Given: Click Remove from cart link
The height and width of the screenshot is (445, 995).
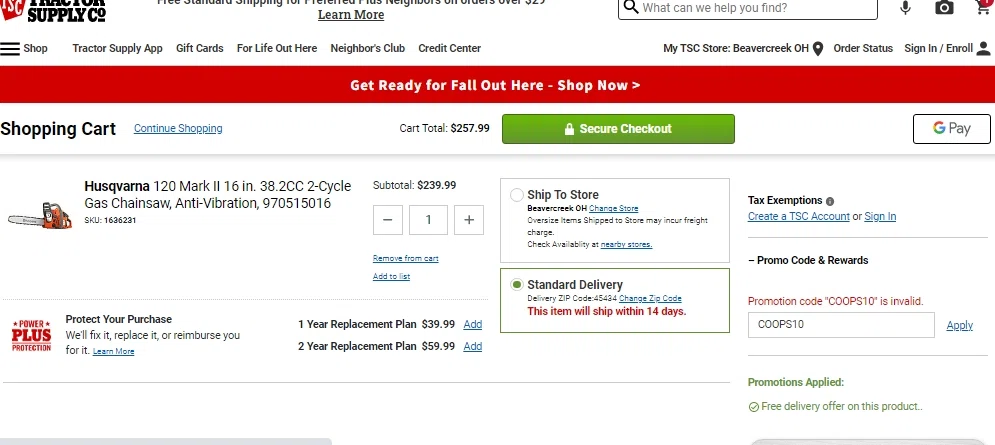Looking at the screenshot, I should pyautogui.click(x=405, y=258).
